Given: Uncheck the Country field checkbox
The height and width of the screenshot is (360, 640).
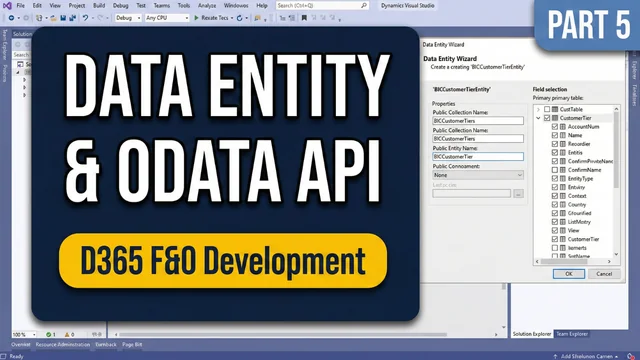Looking at the screenshot, I should pos(555,204).
